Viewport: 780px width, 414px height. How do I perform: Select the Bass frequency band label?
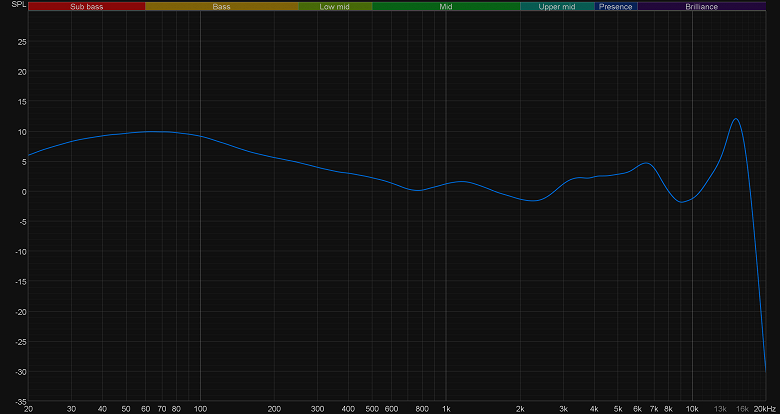(x=221, y=7)
